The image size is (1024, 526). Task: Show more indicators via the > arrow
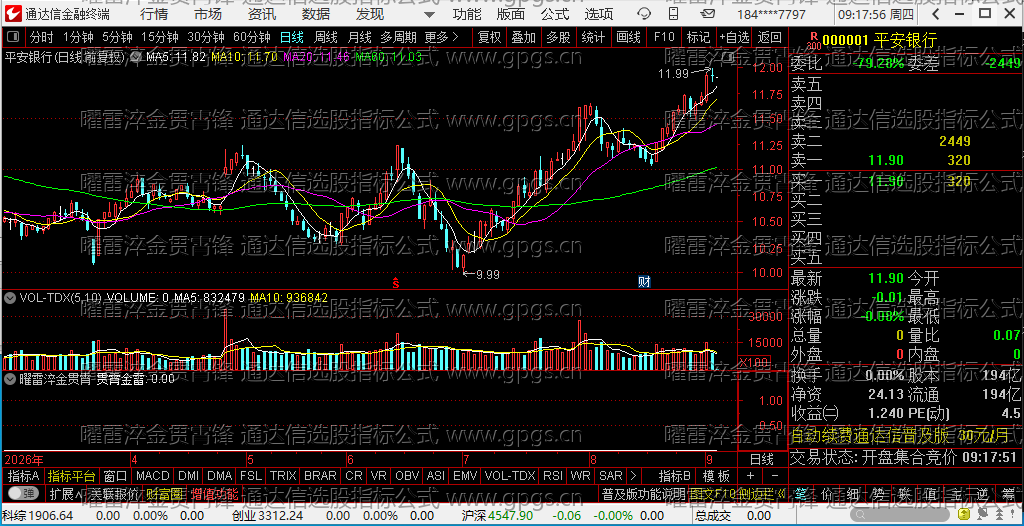(632, 475)
